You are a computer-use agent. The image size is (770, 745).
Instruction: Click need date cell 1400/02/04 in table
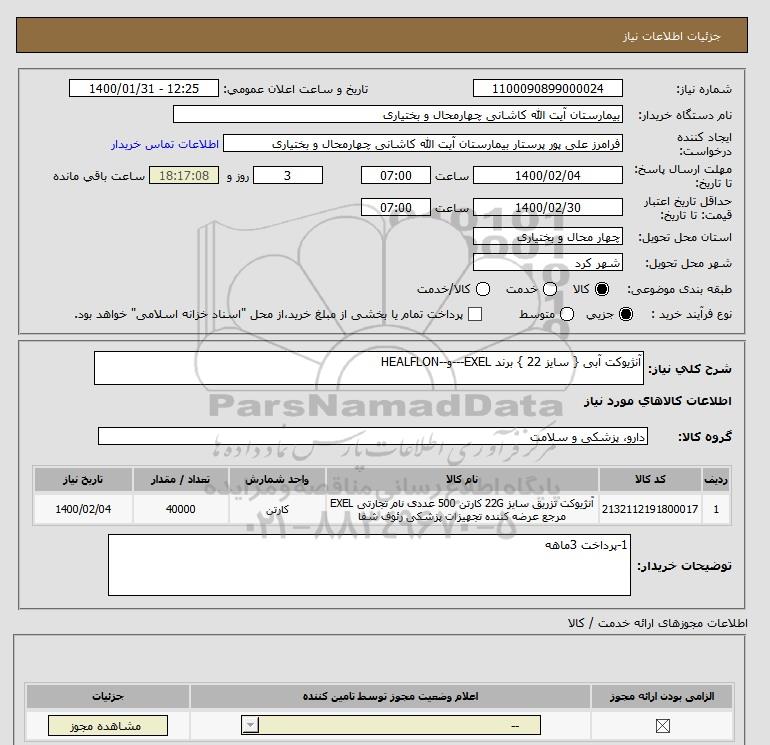[83, 509]
